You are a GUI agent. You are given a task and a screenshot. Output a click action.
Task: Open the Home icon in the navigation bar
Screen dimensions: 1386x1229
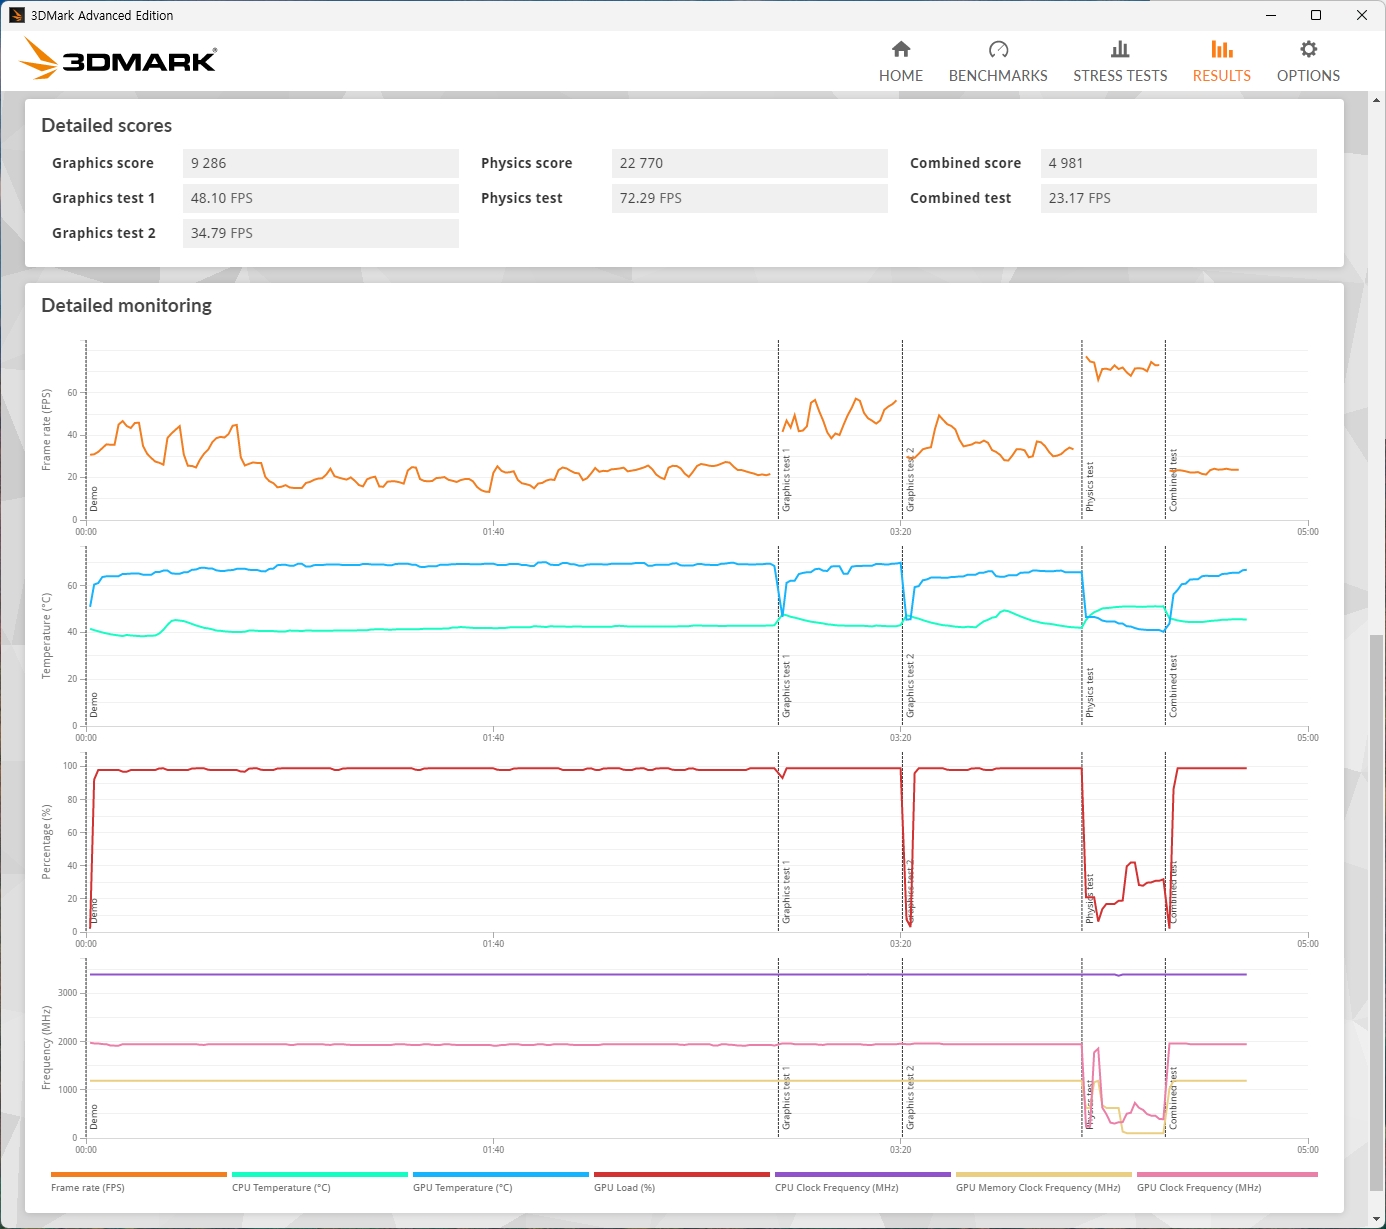coord(901,49)
